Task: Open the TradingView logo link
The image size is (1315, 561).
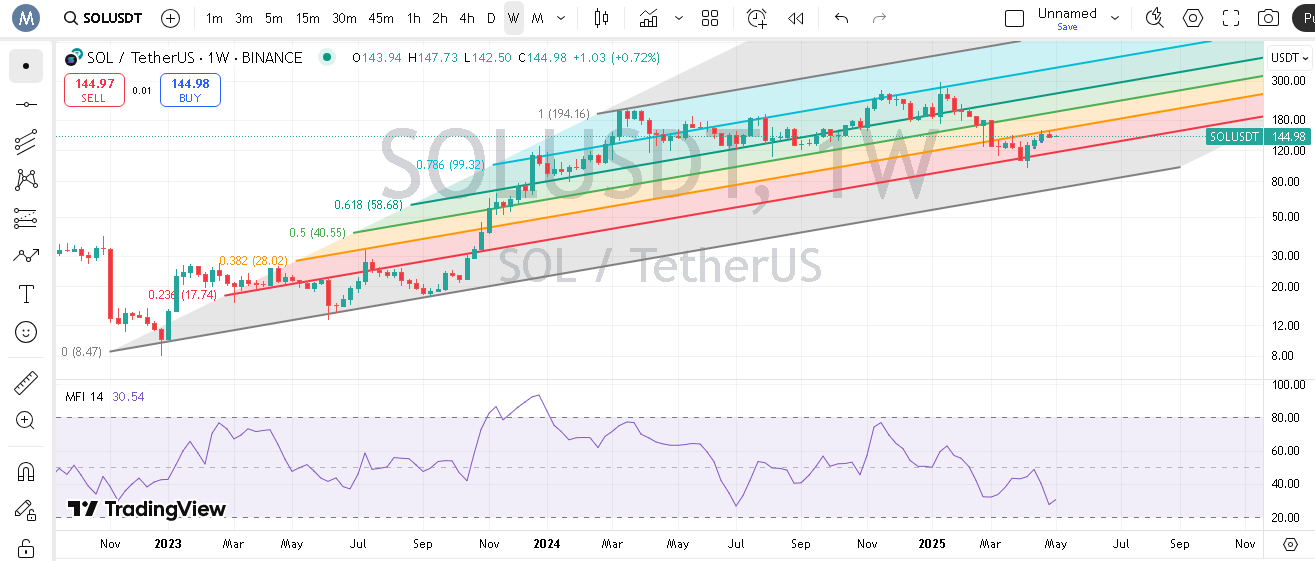Action: pos(147,509)
